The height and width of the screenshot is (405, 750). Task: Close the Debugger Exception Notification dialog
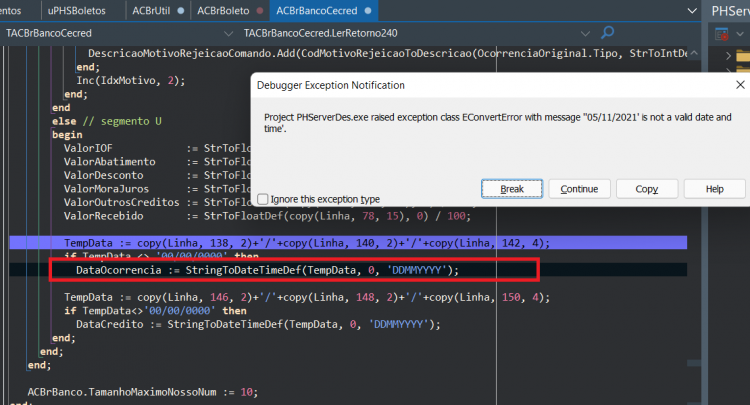point(740,85)
